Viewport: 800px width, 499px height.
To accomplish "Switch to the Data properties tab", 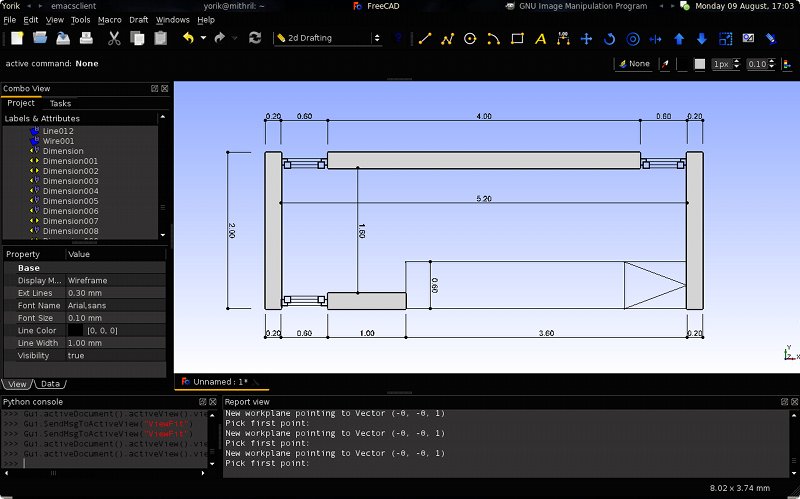I will coord(50,384).
